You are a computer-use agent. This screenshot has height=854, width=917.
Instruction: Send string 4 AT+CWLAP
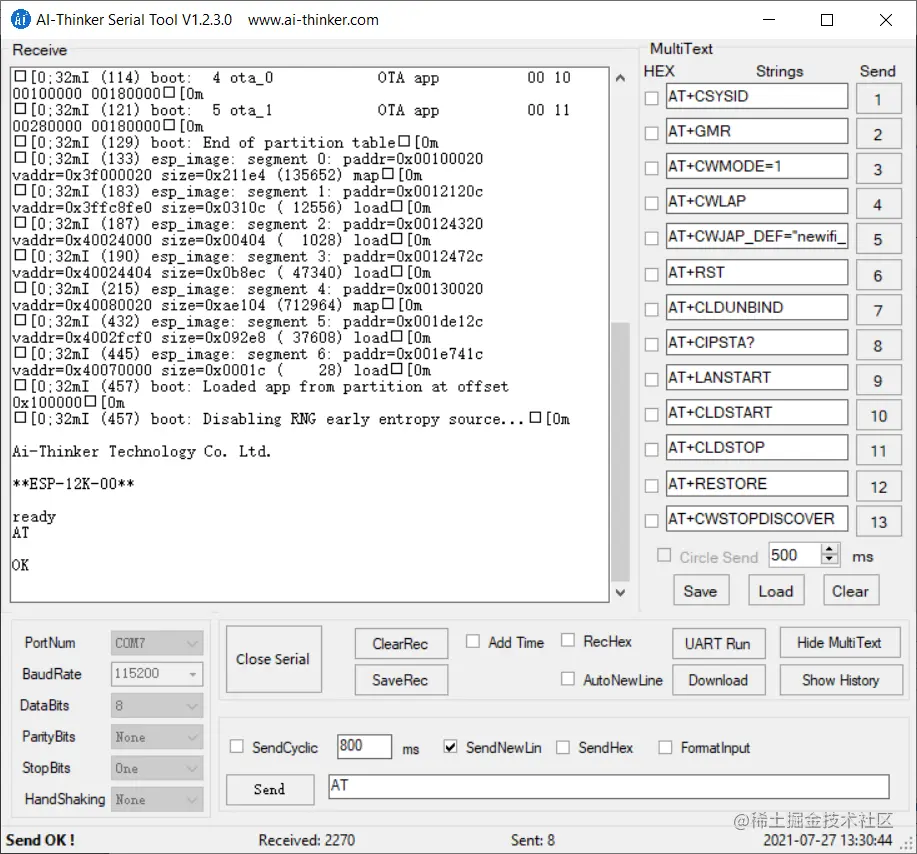click(x=878, y=204)
